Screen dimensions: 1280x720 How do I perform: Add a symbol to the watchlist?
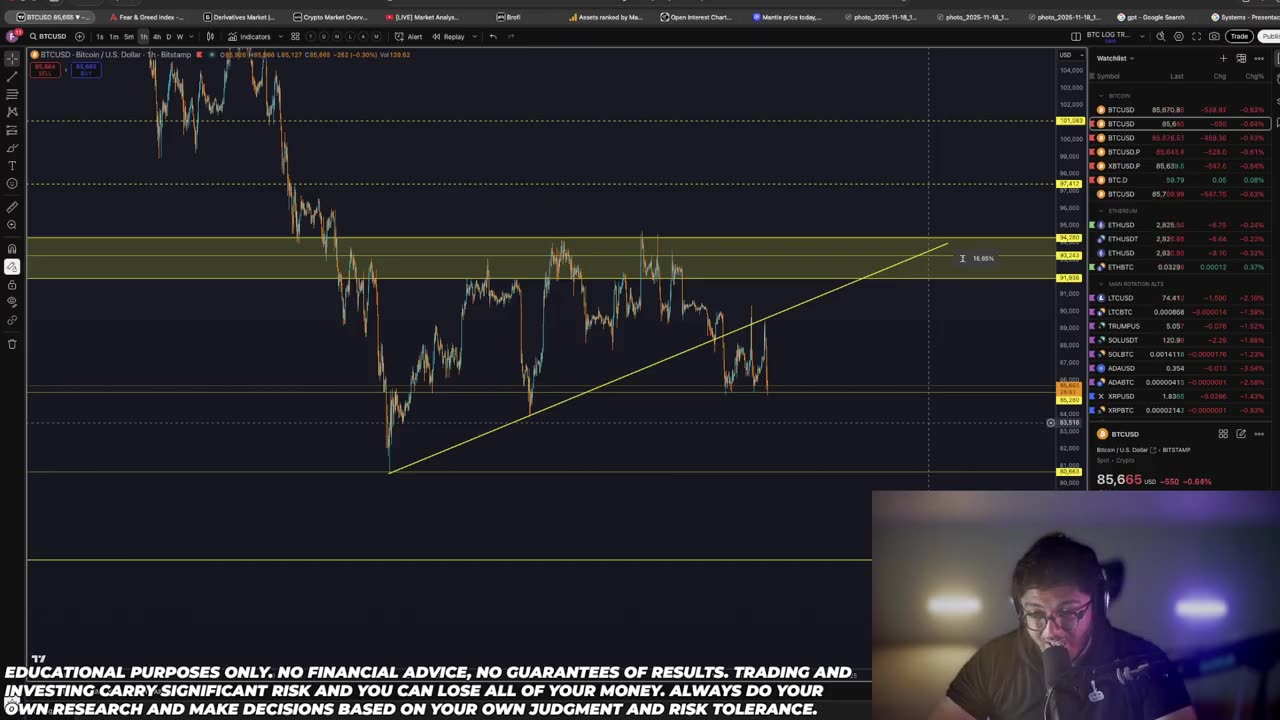(1222, 58)
